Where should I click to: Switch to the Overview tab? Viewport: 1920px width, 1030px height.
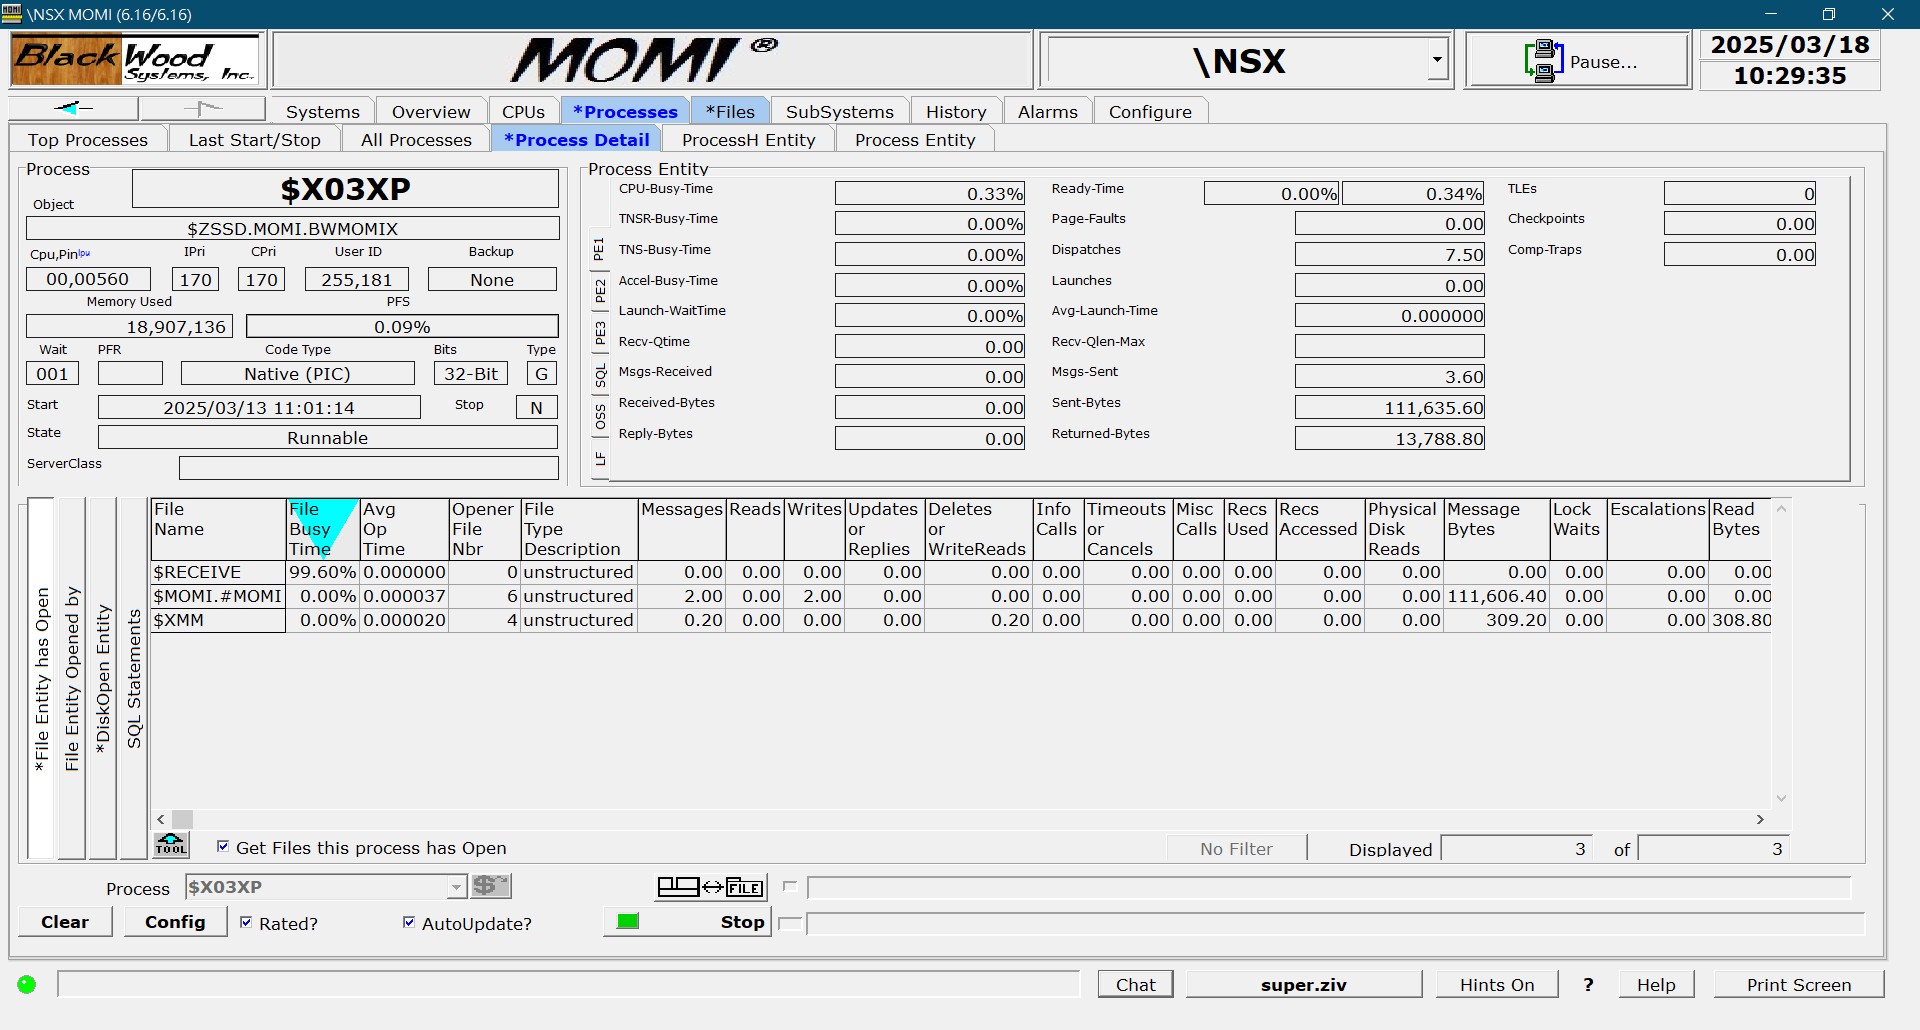click(x=431, y=111)
